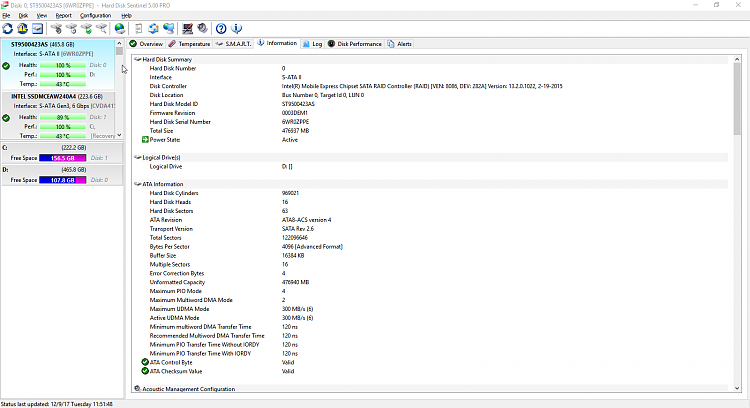Click the Bytes Per Sector row
This screenshot has width=750, height=408.
(x=430, y=246)
